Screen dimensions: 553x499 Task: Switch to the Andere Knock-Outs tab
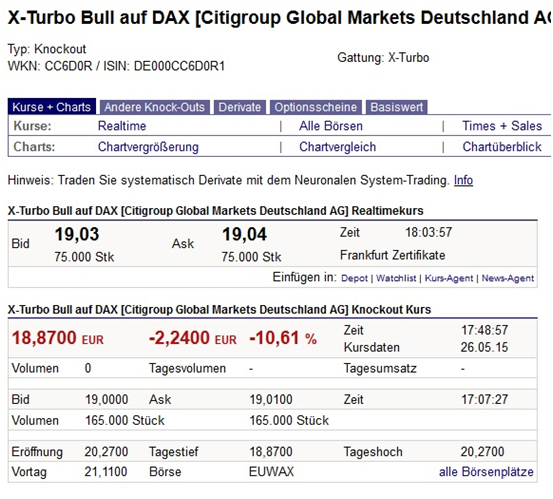tap(154, 107)
